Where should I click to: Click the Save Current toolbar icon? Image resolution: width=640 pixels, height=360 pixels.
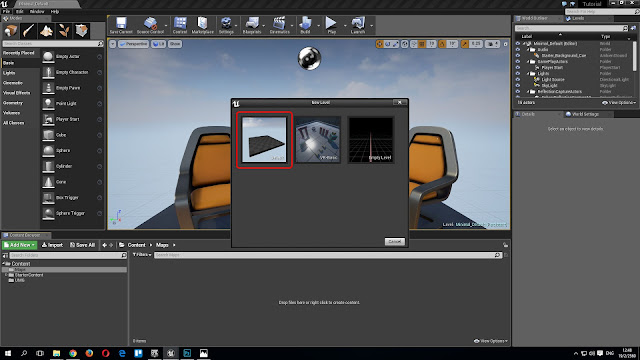click(121, 25)
